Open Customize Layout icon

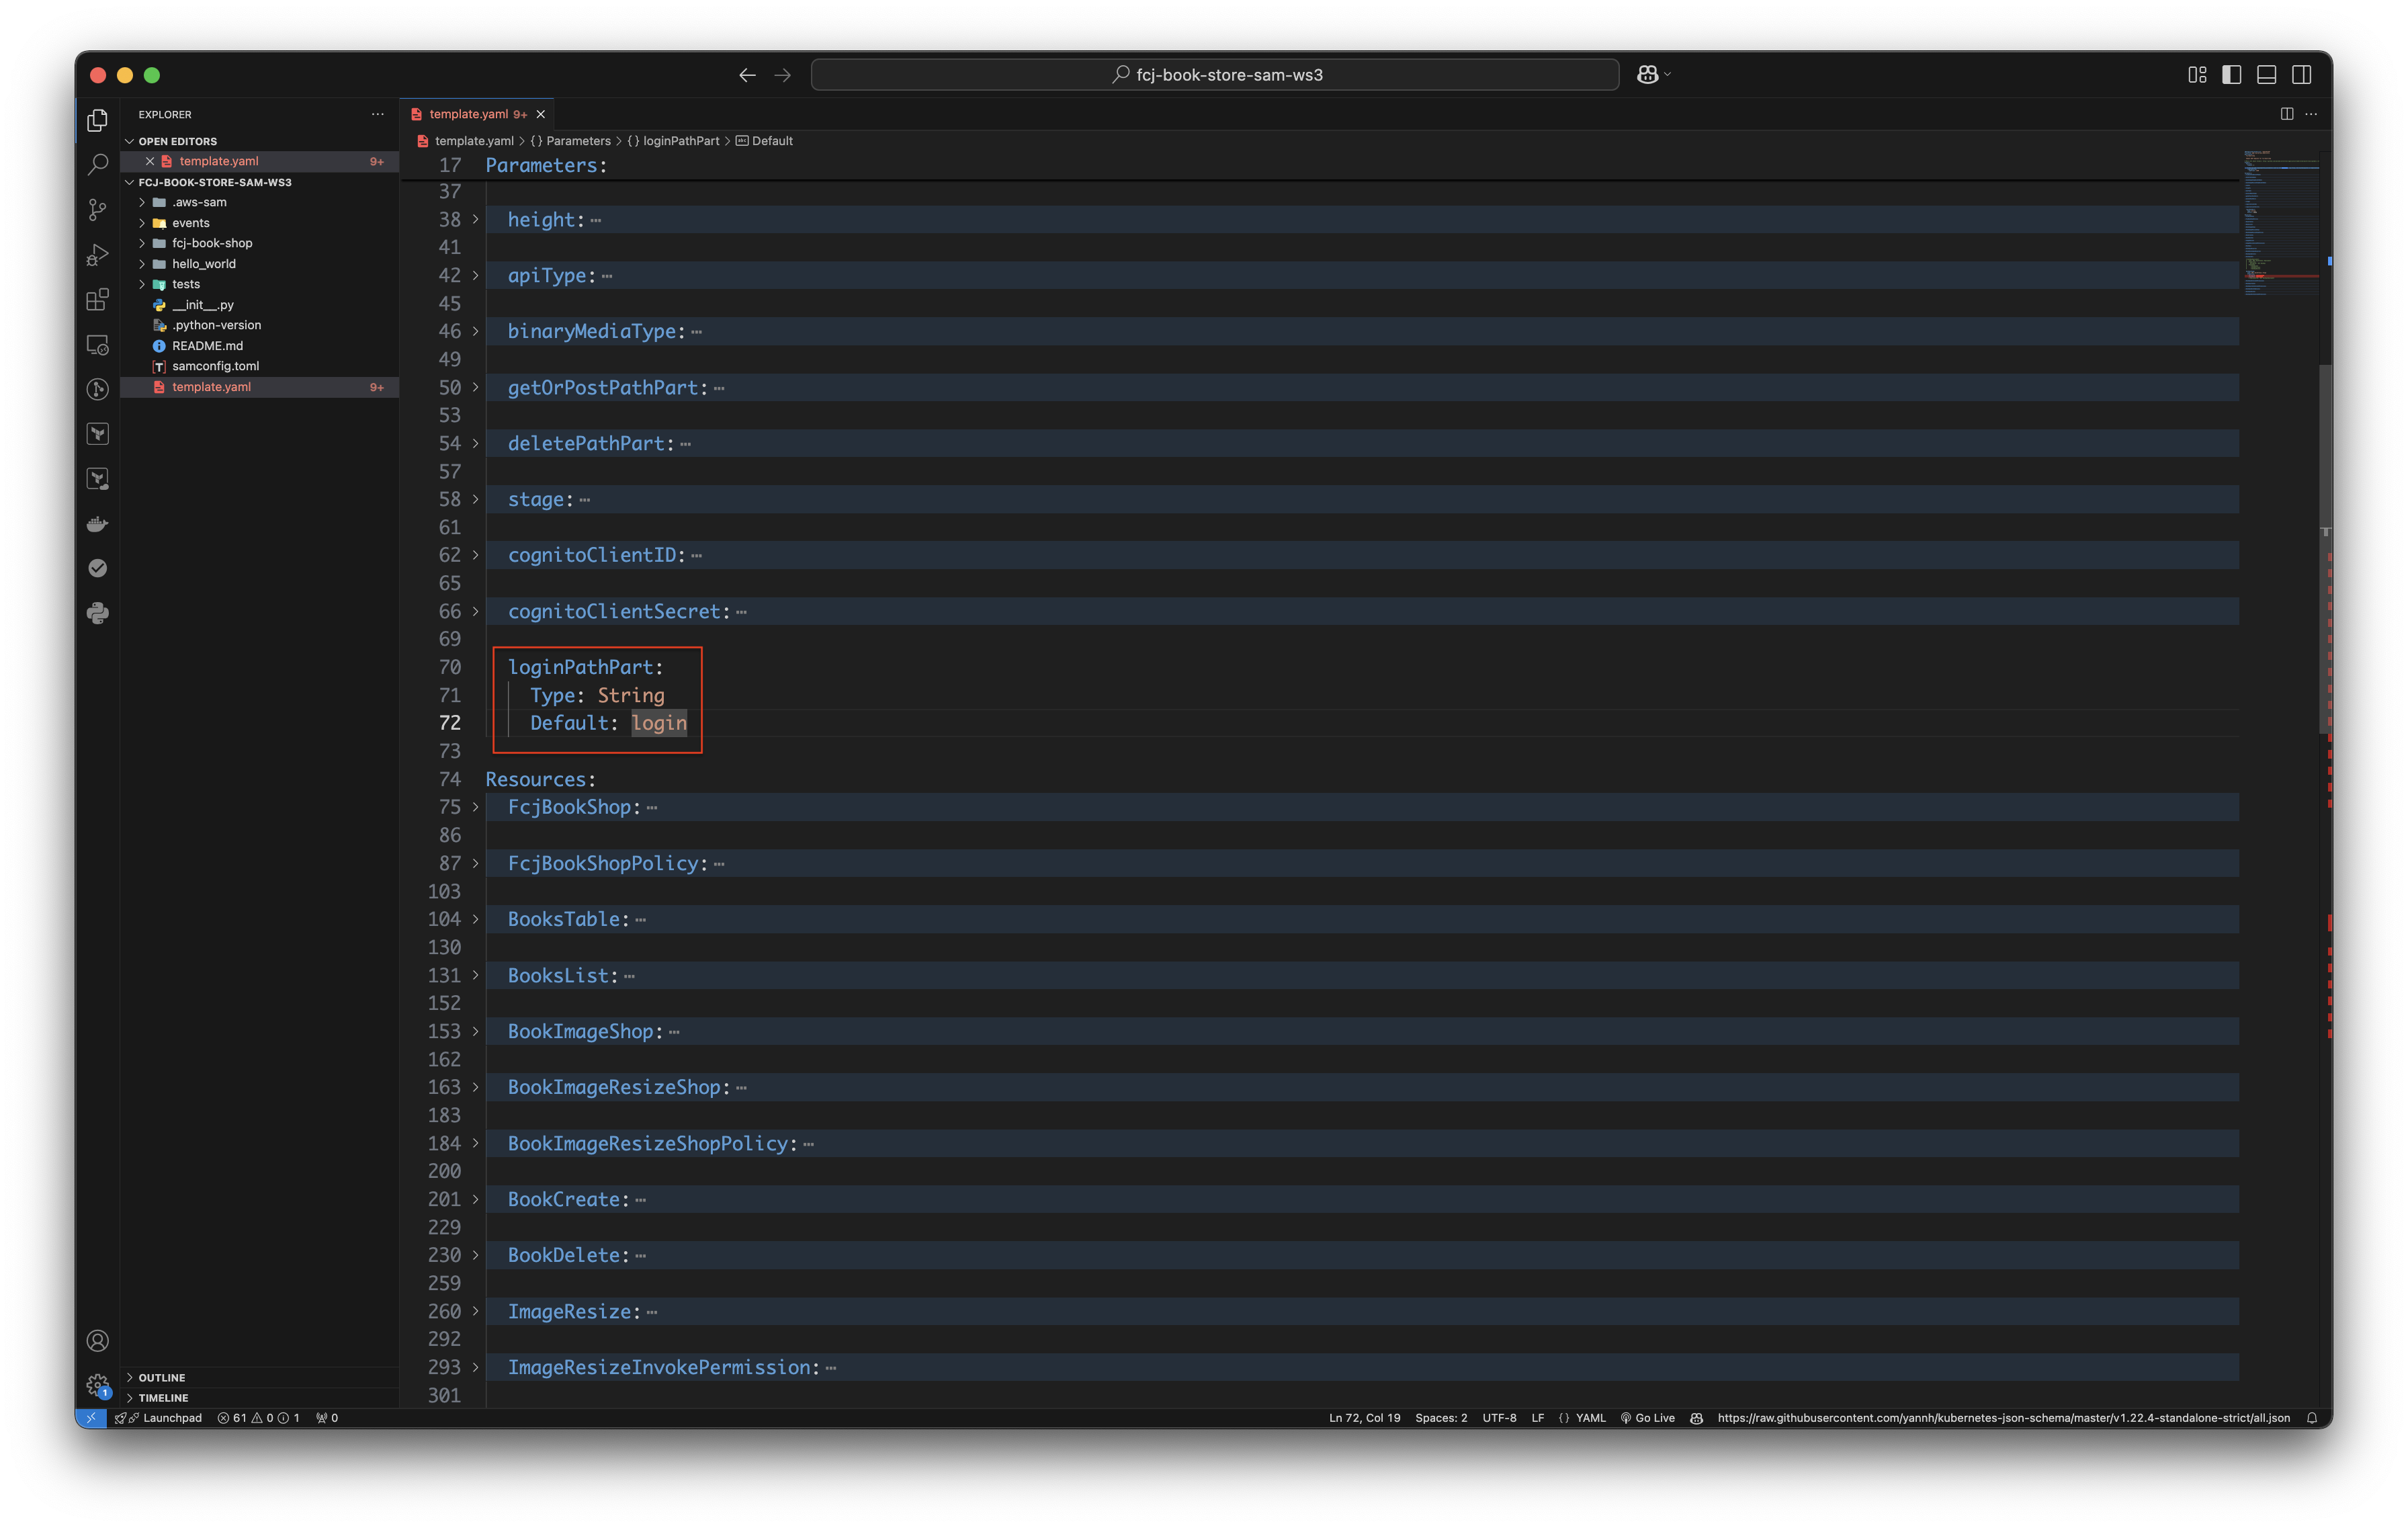tap(2197, 75)
